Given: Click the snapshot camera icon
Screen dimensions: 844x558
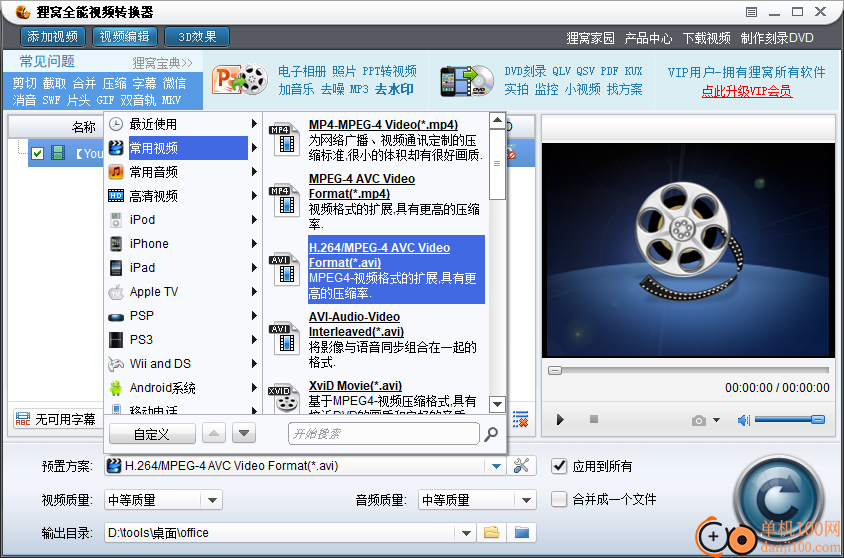Looking at the screenshot, I should tap(700, 420).
